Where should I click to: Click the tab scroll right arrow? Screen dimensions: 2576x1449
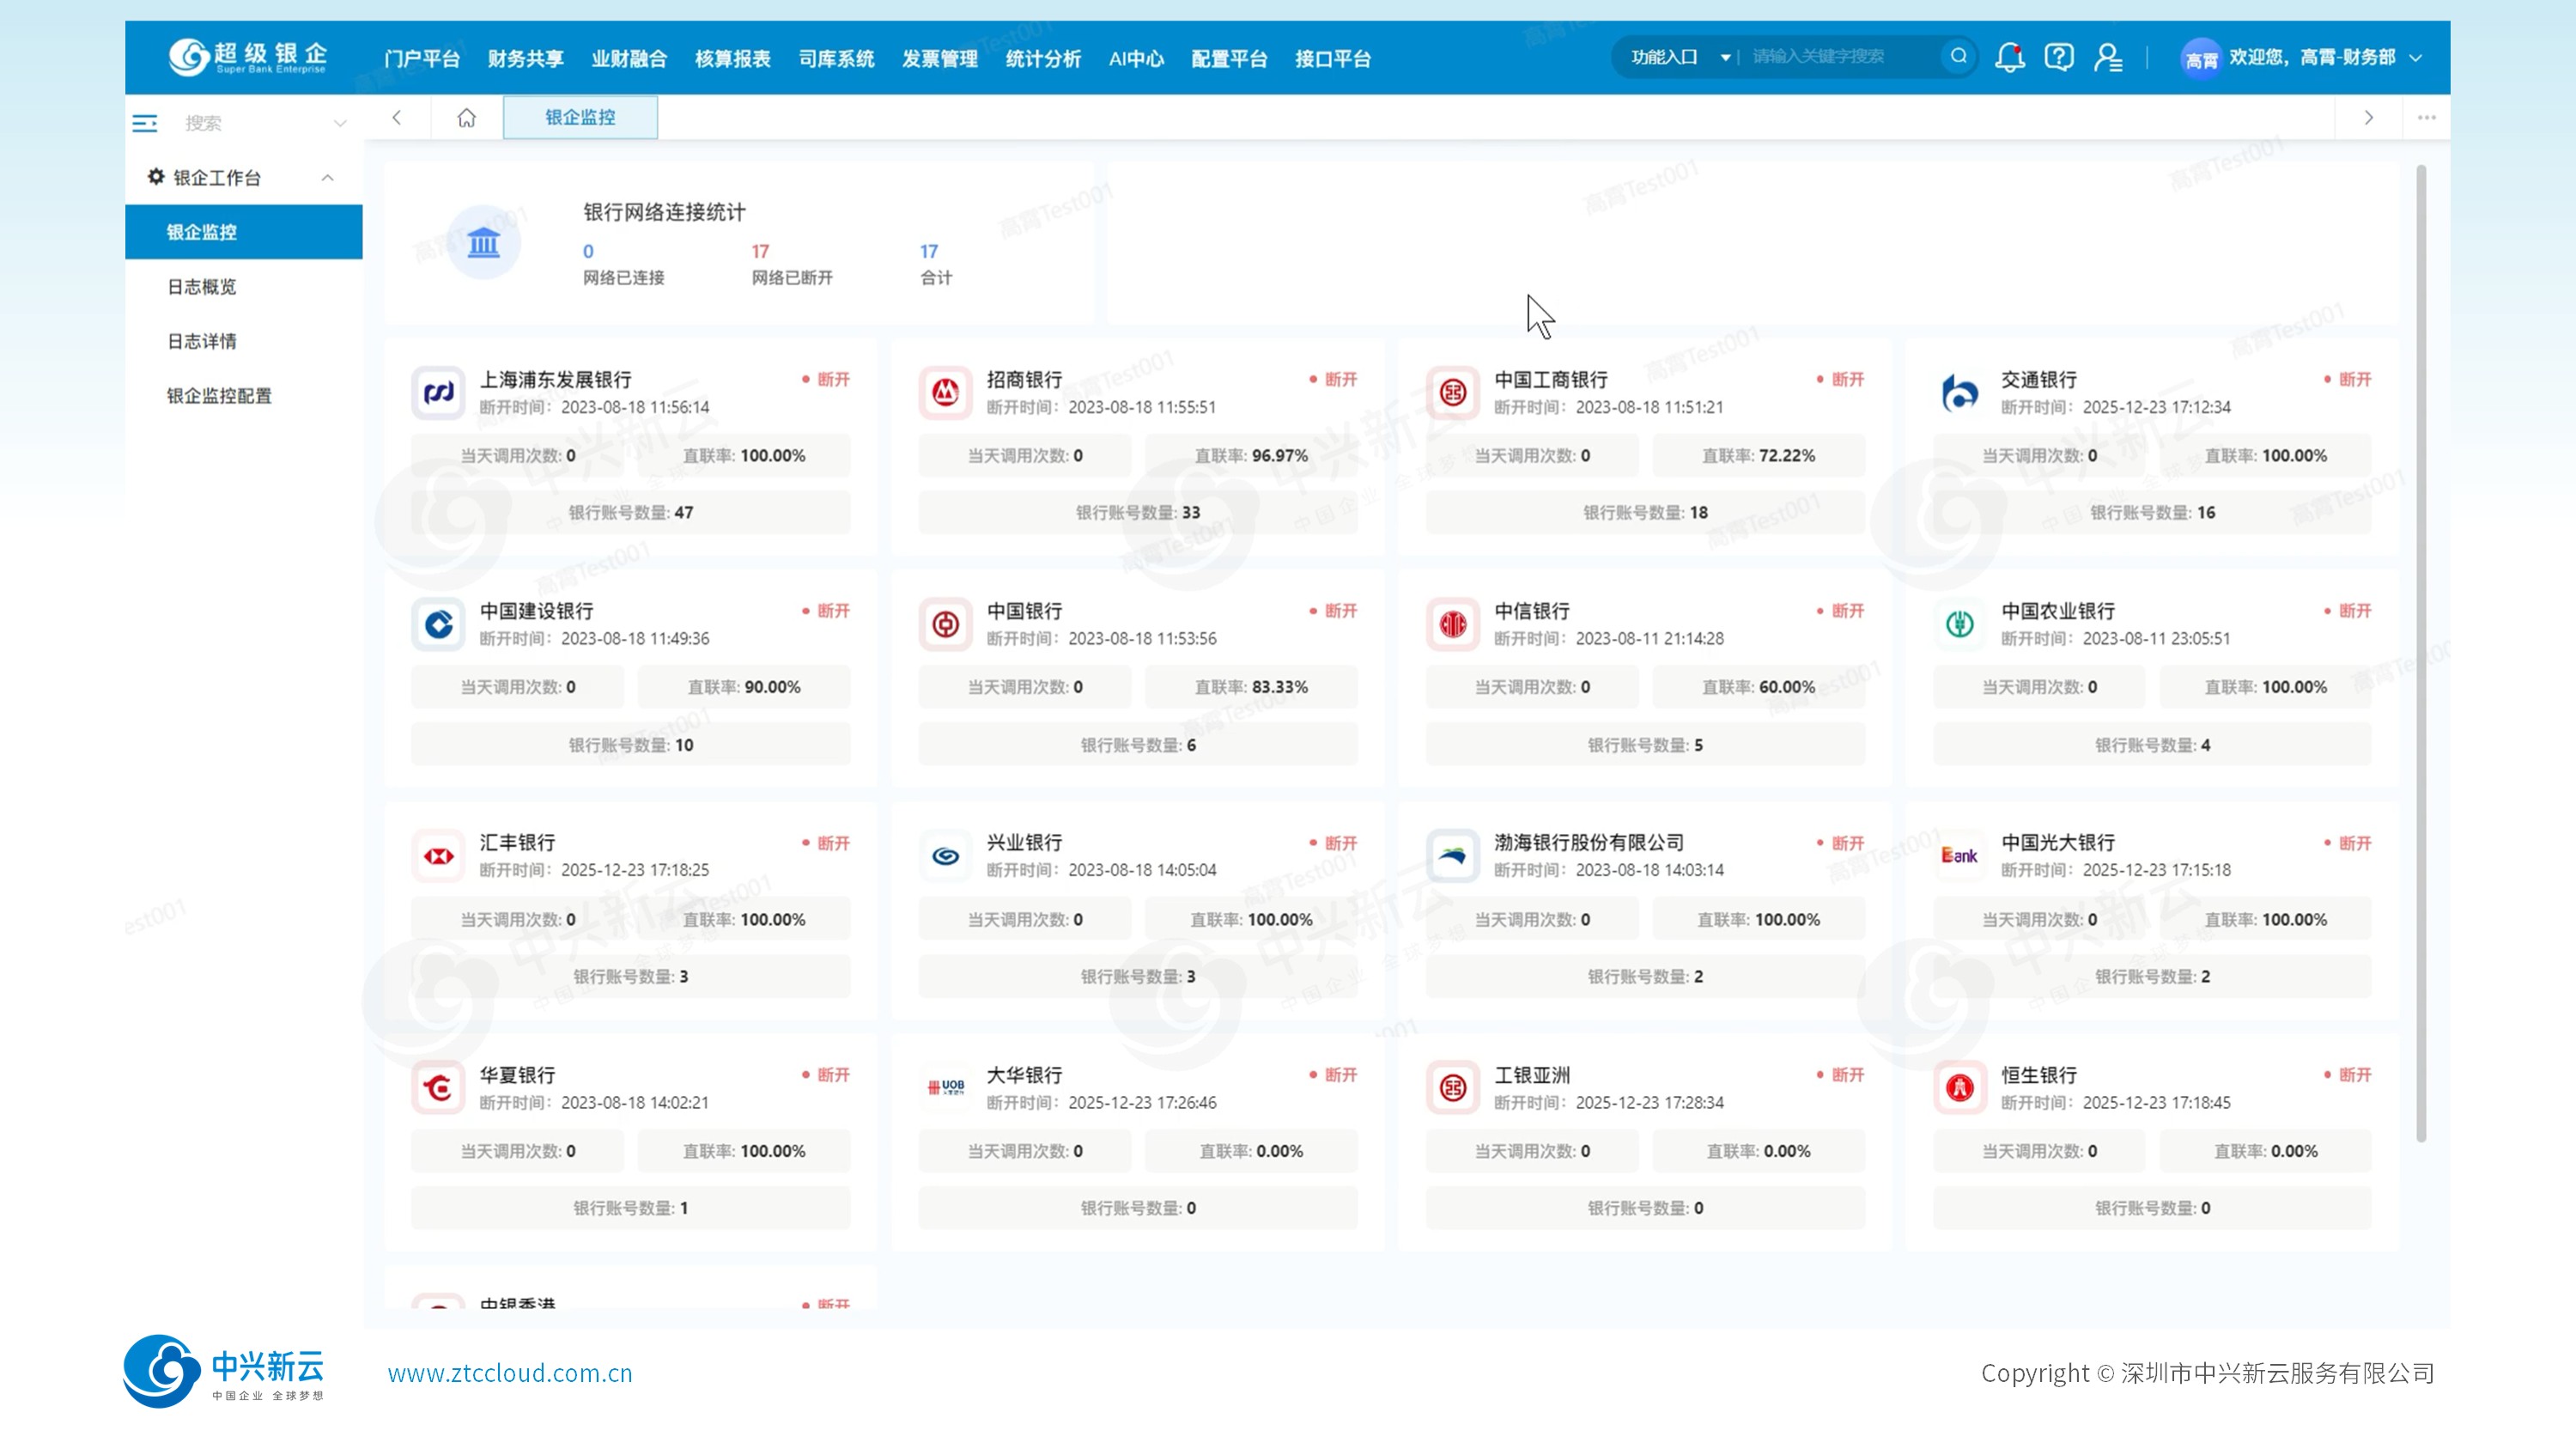point(2368,118)
